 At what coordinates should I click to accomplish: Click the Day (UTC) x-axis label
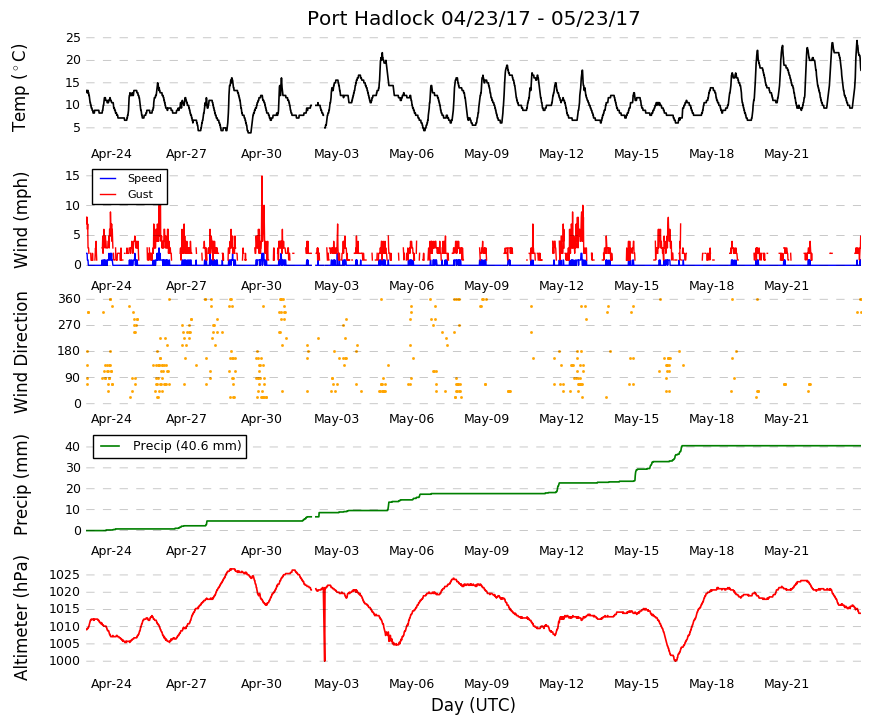point(473,705)
